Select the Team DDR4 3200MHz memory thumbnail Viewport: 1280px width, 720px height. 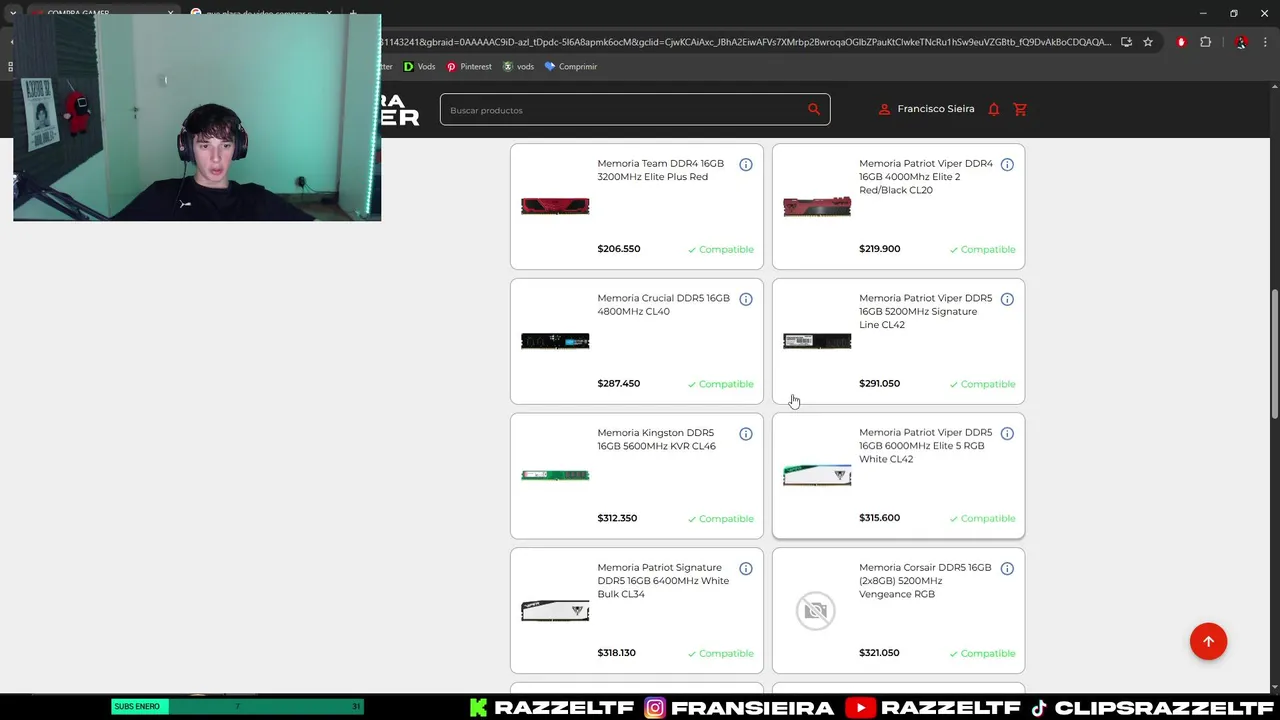tap(555, 206)
